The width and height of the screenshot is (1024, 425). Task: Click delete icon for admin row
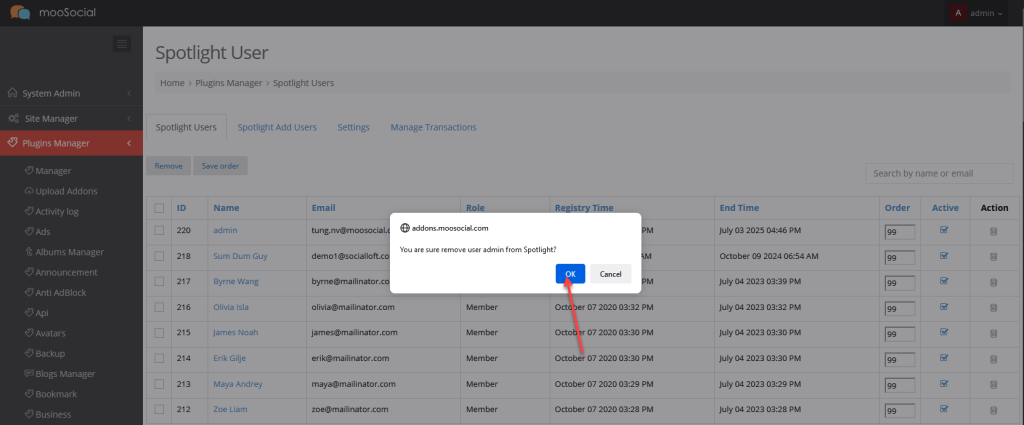[x=993, y=231]
